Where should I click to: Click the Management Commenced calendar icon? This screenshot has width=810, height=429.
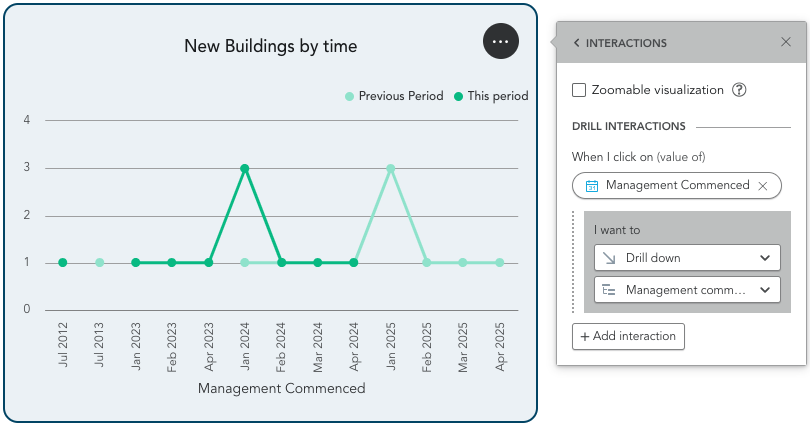point(591,186)
